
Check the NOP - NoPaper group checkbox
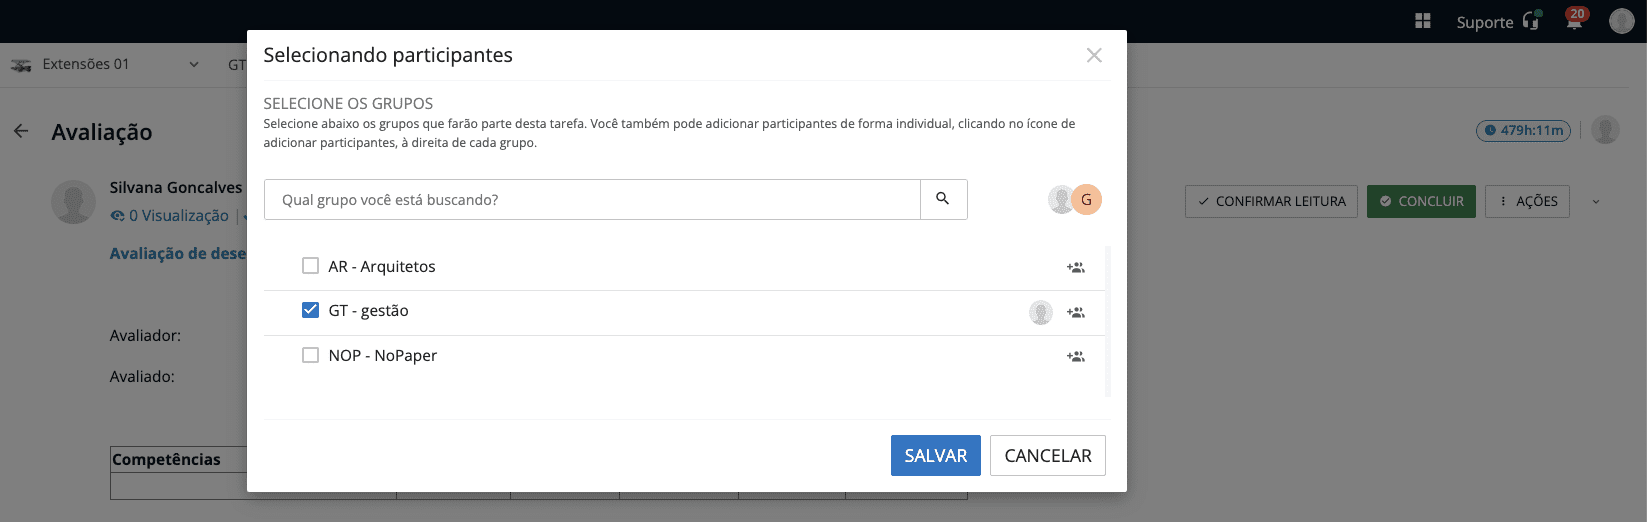[x=310, y=355]
